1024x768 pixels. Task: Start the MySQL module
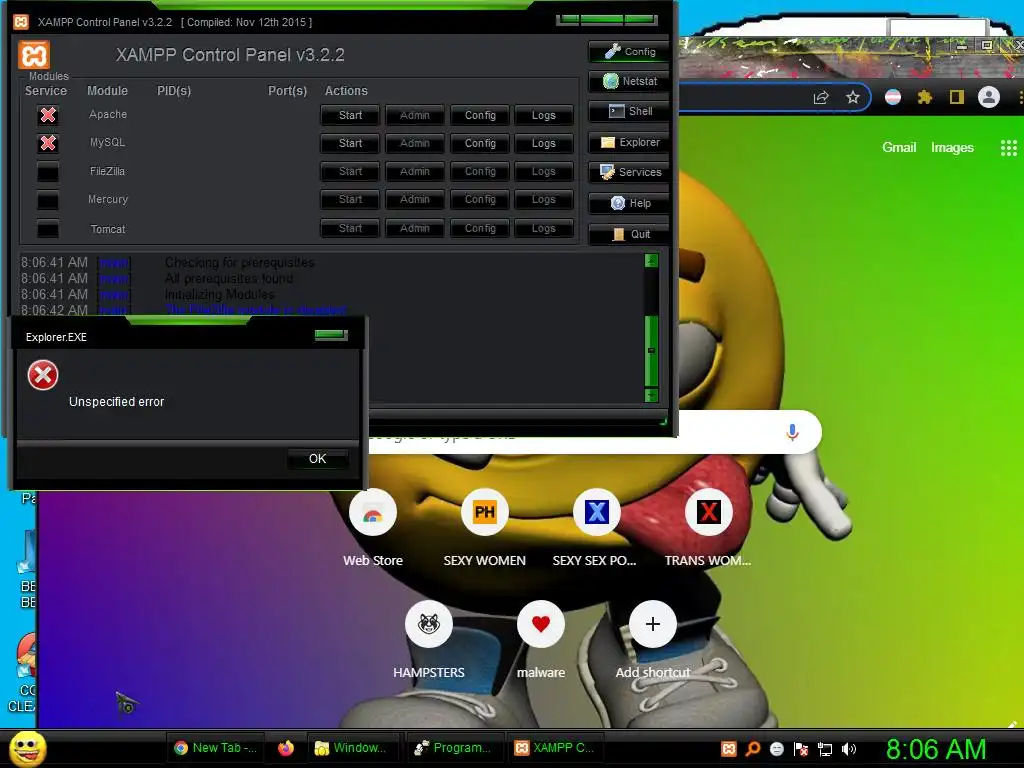(350, 143)
